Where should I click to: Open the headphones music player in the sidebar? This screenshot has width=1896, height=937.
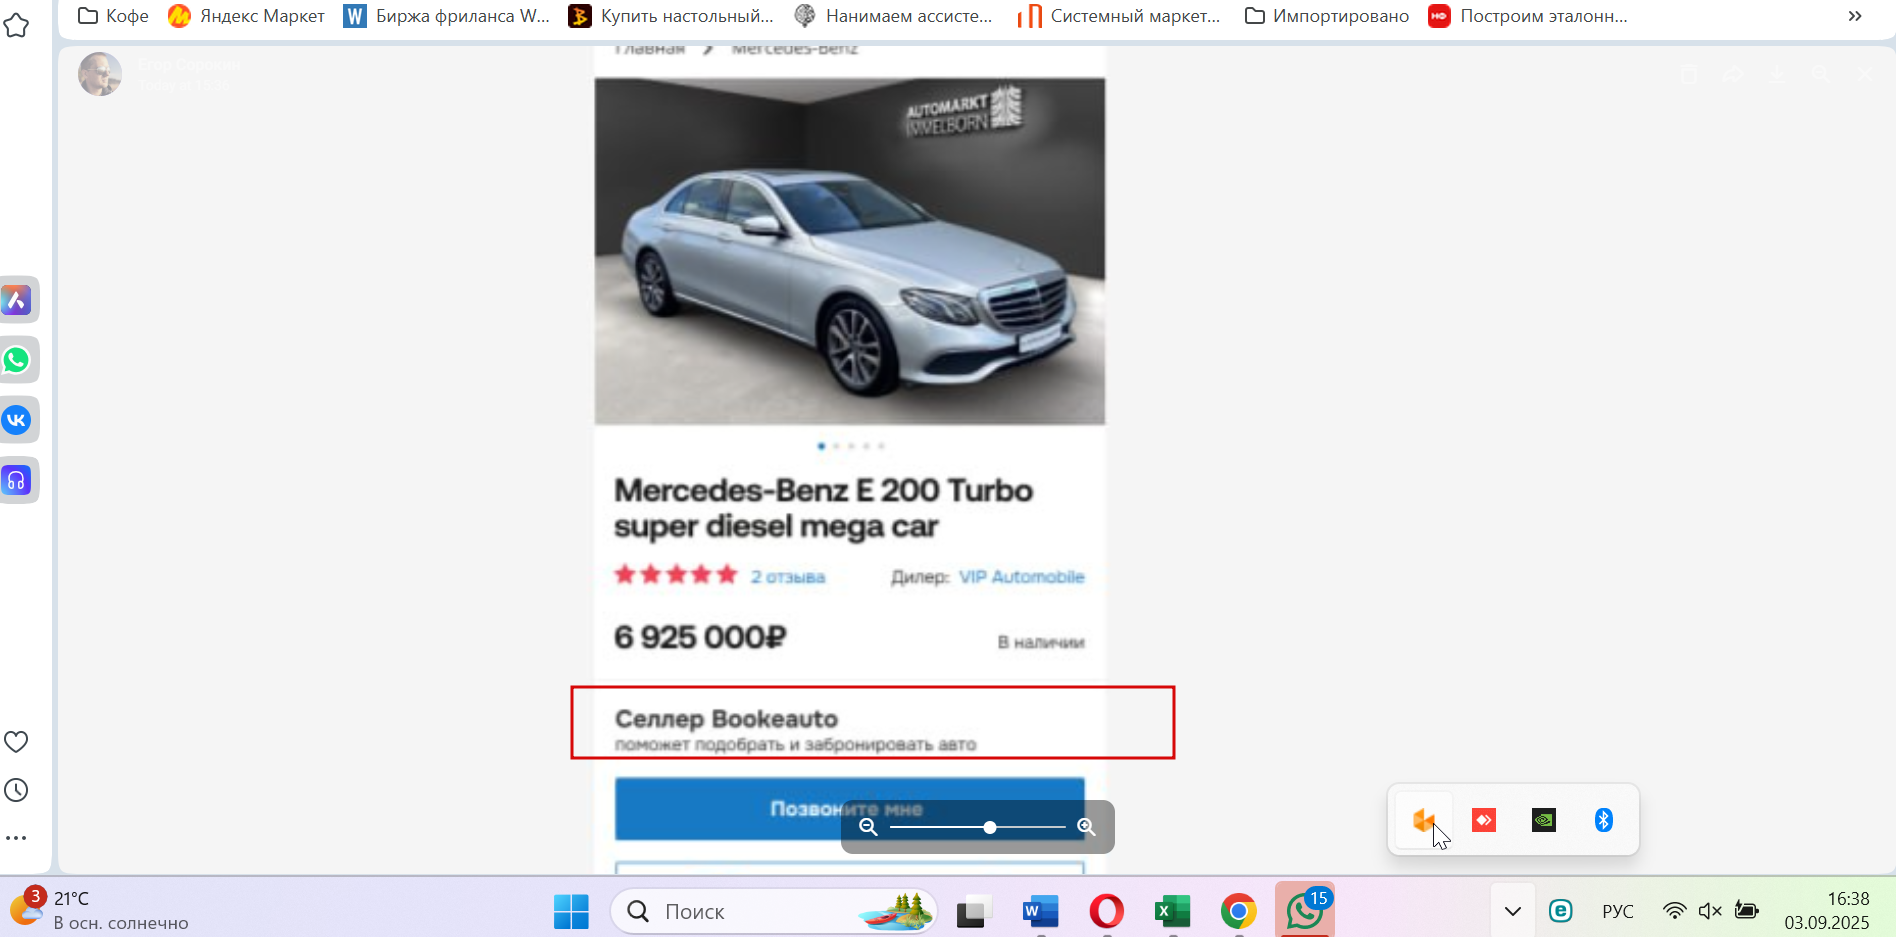click(16, 481)
